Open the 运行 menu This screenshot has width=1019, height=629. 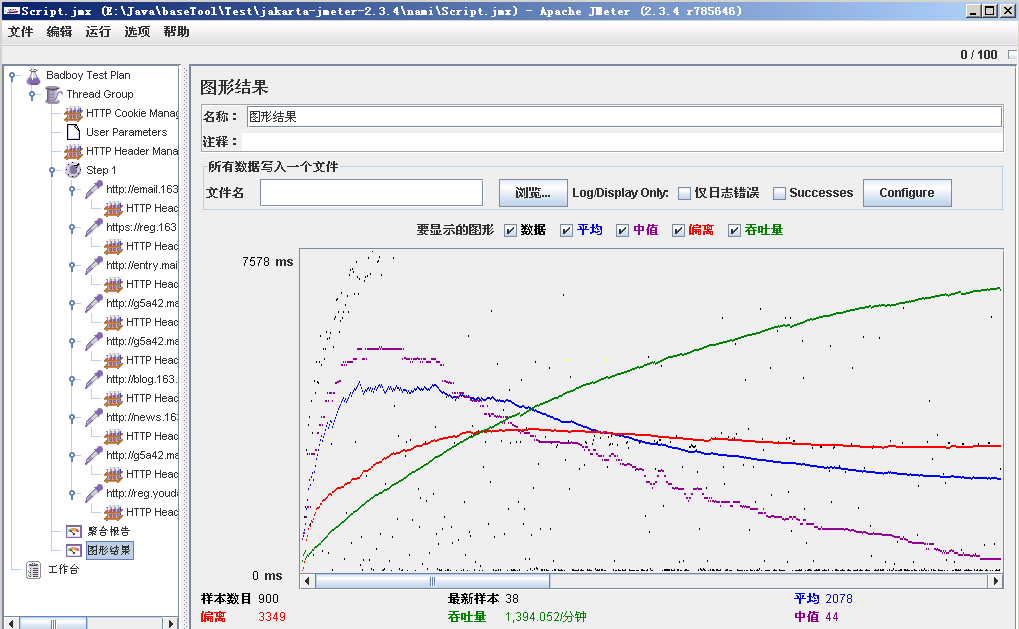coord(97,31)
